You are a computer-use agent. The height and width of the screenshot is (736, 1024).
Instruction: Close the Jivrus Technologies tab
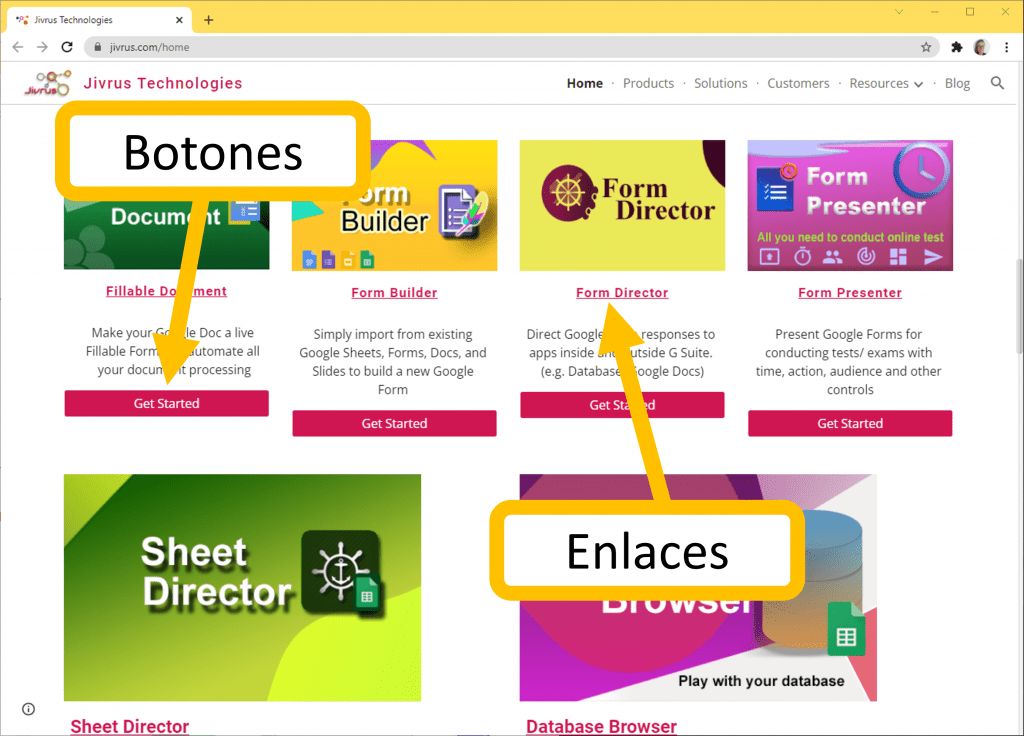point(179,20)
